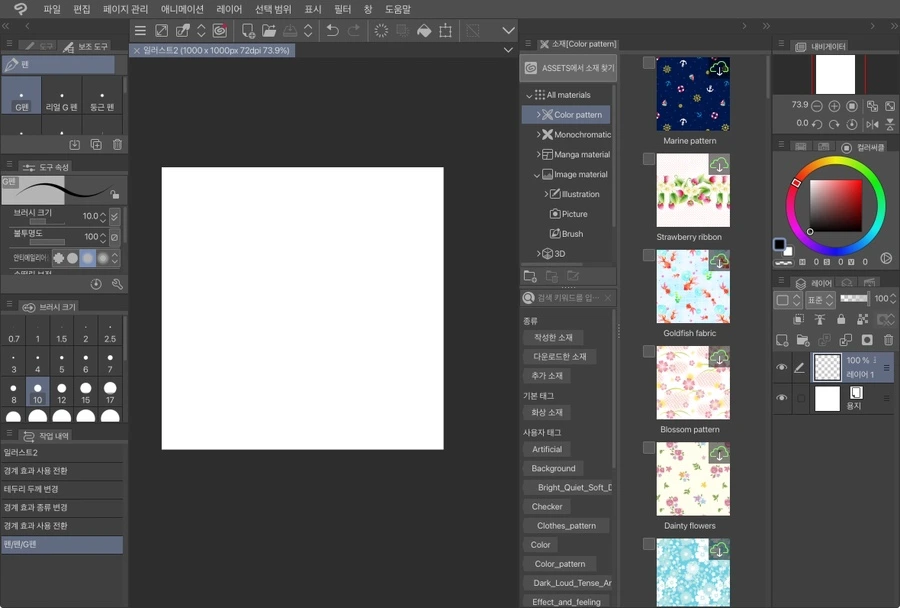This screenshot has width=900, height=608.
Task: Click the search magnifier icon in materials
Action: click(x=528, y=297)
